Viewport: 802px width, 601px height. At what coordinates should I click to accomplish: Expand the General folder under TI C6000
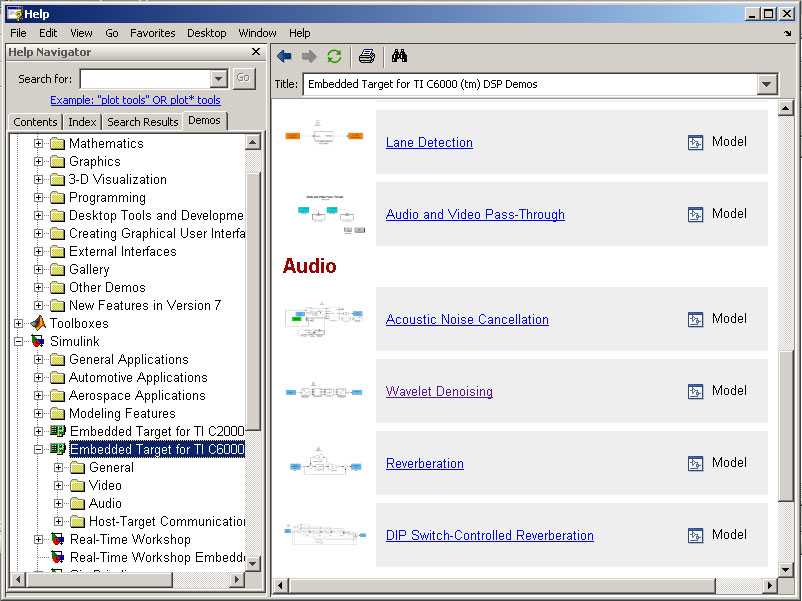coord(58,467)
